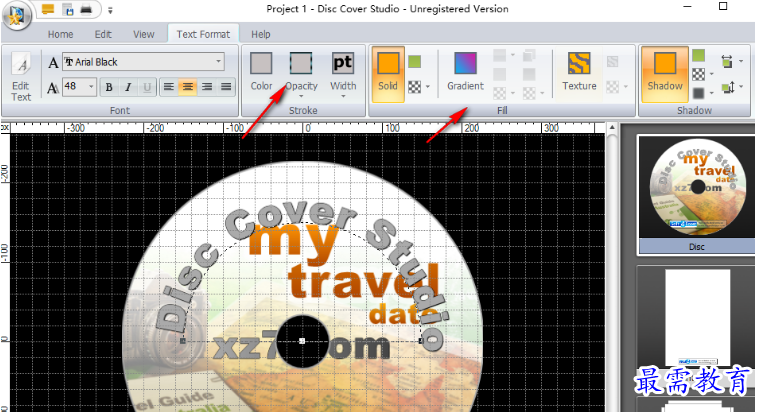This screenshot has height=412, width=758.
Task: Open the Help ribbon tab
Action: coord(261,34)
